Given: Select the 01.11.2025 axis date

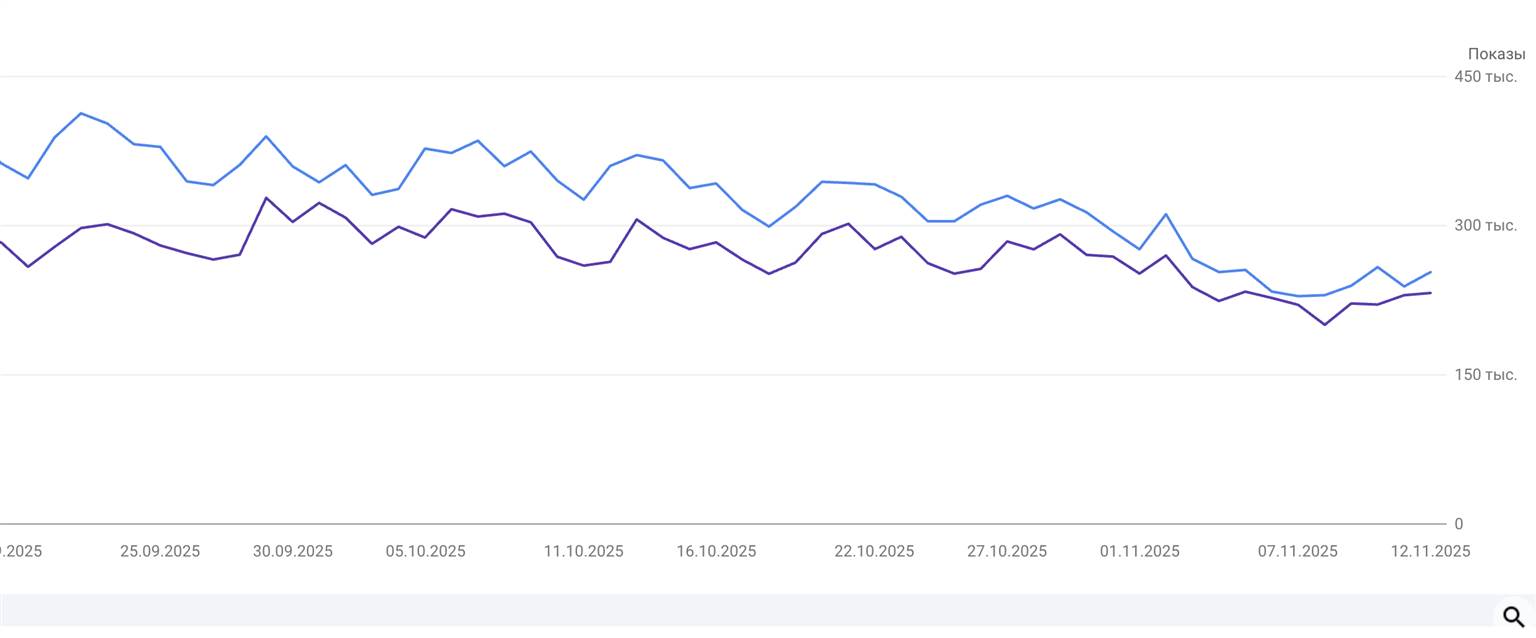Looking at the screenshot, I should coord(1140,551).
